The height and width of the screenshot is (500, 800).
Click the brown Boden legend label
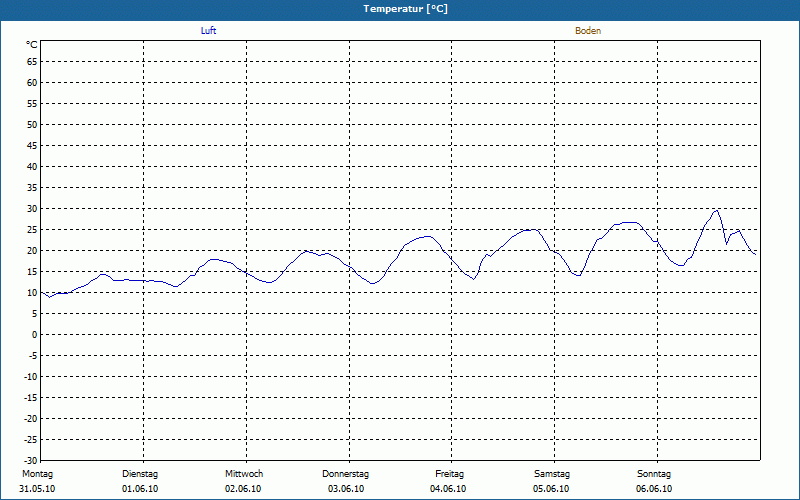point(588,31)
